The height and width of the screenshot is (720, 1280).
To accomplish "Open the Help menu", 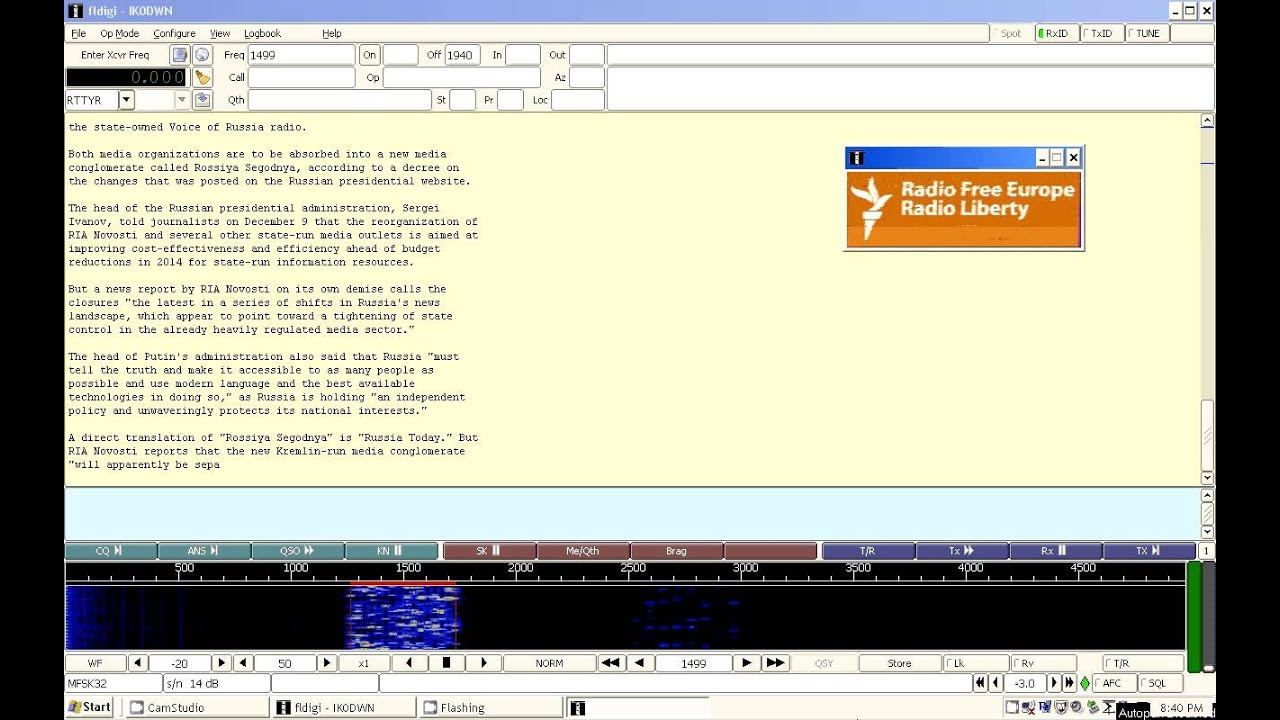I will 332,33.
